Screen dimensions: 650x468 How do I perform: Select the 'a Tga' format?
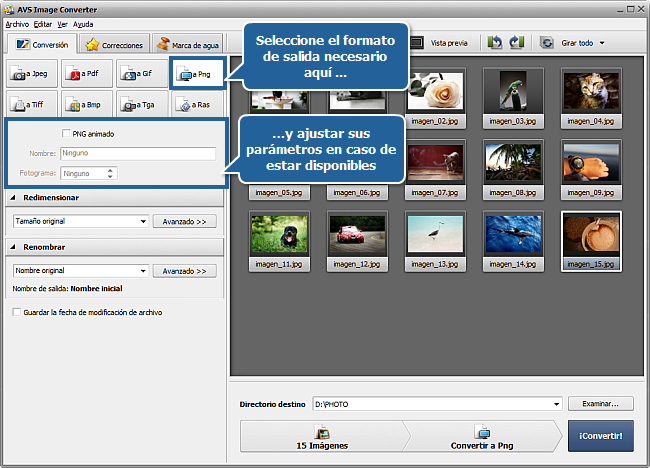[142, 104]
